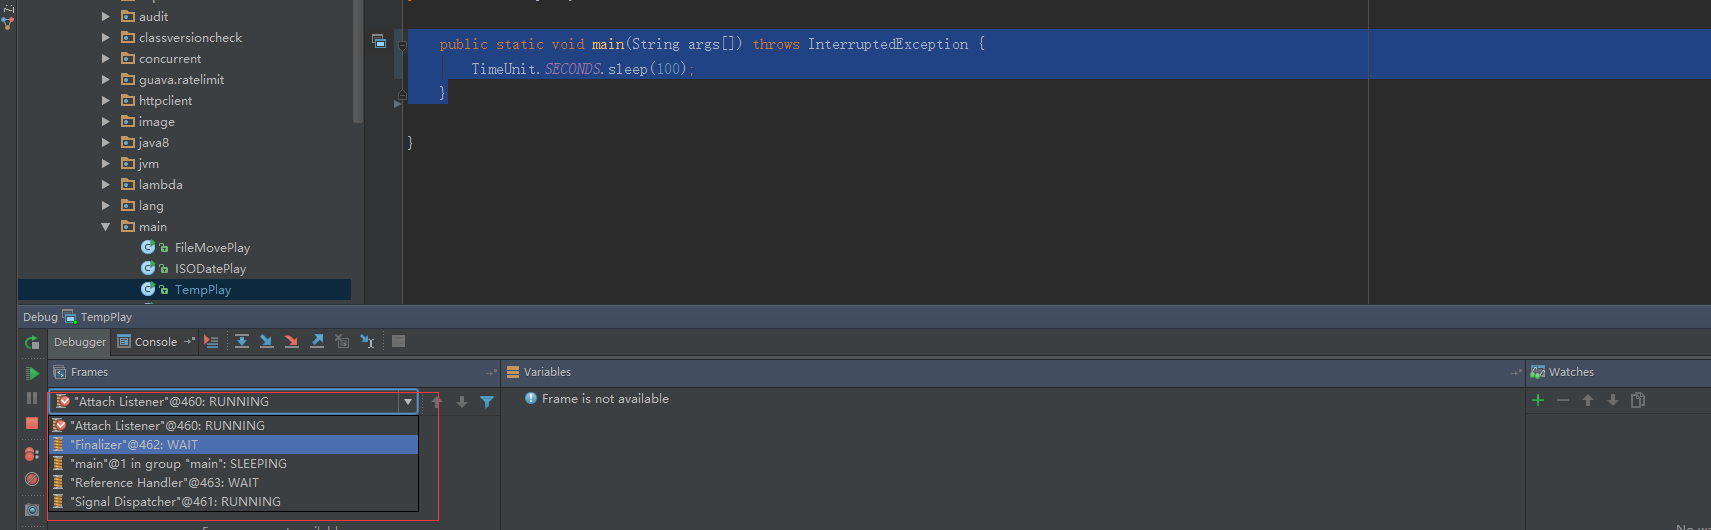This screenshot has height=530, width=1711.
Task: Choose "Finalizer"@462: WAIT thread
Action: (234, 445)
